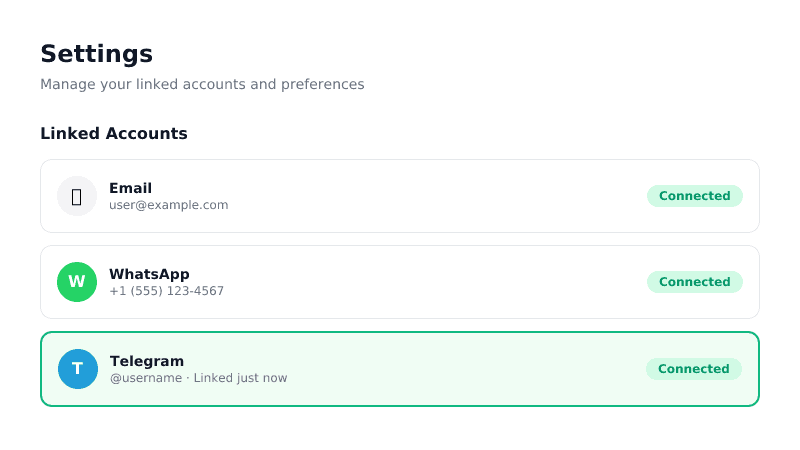Click the WhatsApp account name label
This screenshot has width=800, height=450.
[149, 274]
